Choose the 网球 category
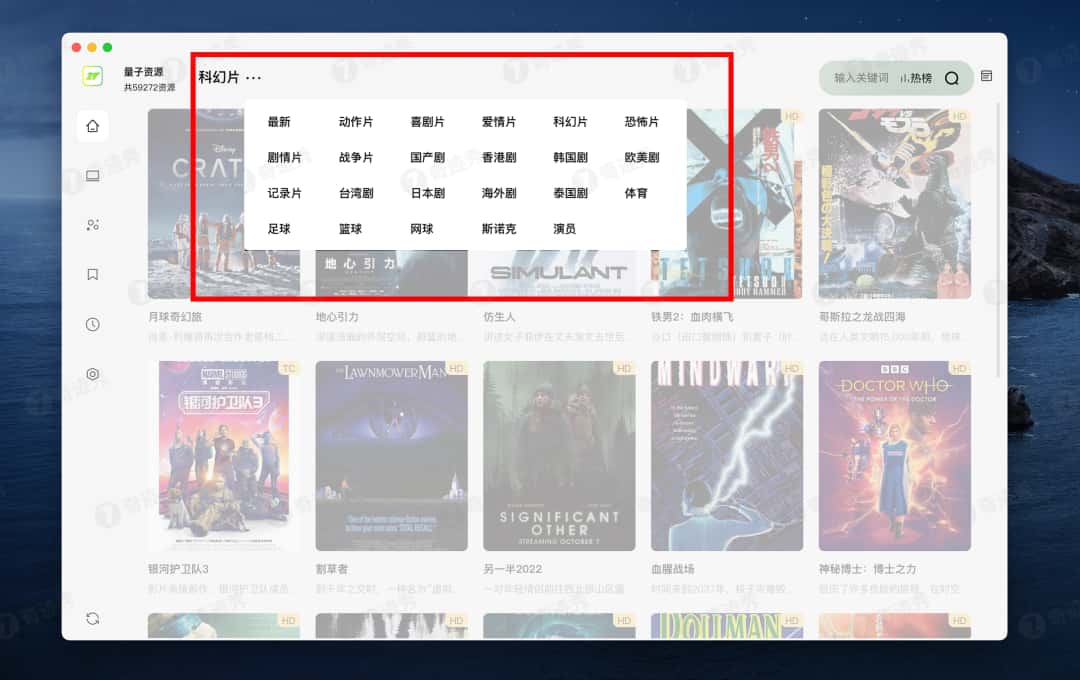 coord(422,229)
